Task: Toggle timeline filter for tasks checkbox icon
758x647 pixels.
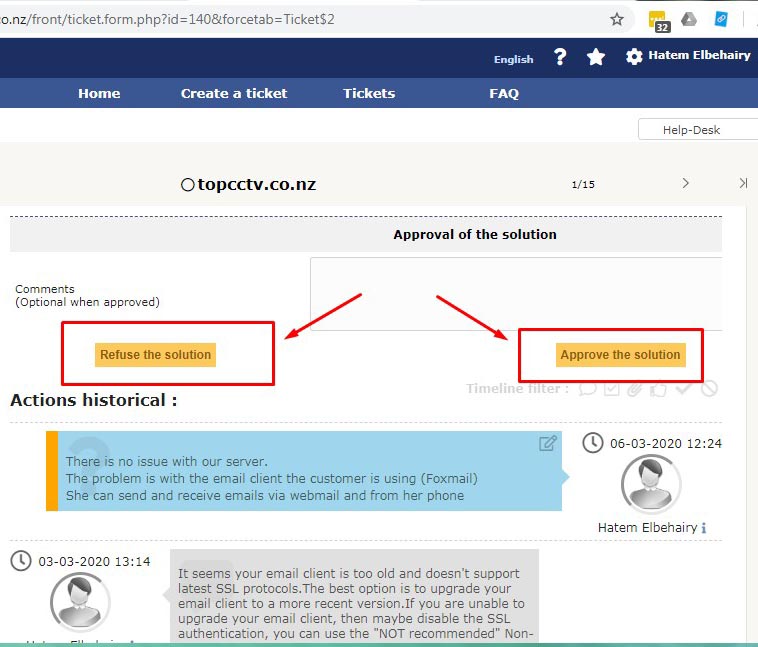Action: point(612,389)
